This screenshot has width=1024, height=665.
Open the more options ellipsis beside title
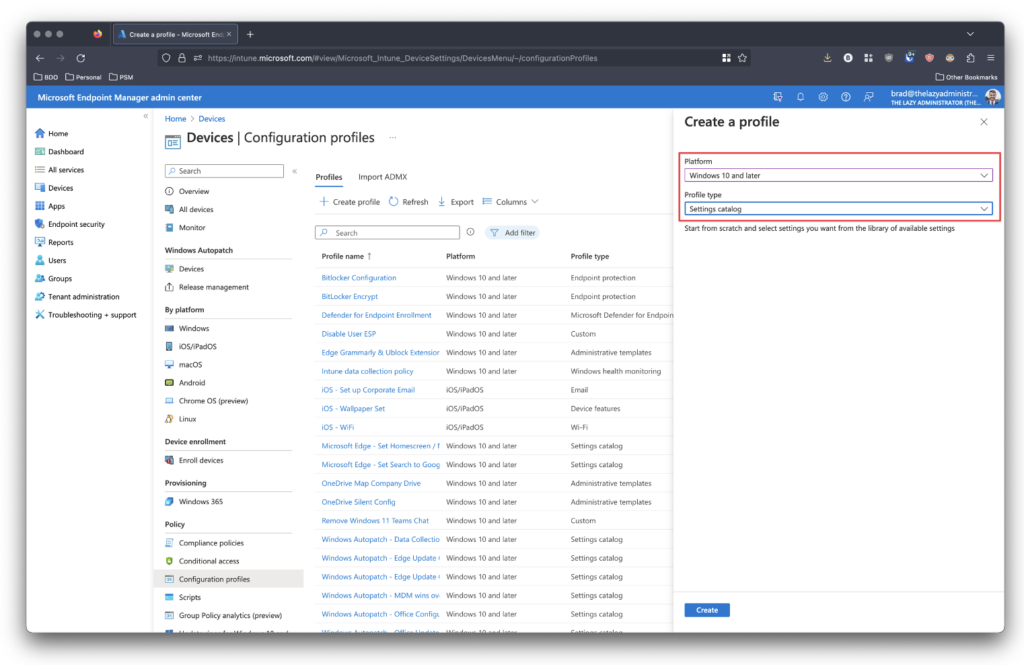click(392, 138)
